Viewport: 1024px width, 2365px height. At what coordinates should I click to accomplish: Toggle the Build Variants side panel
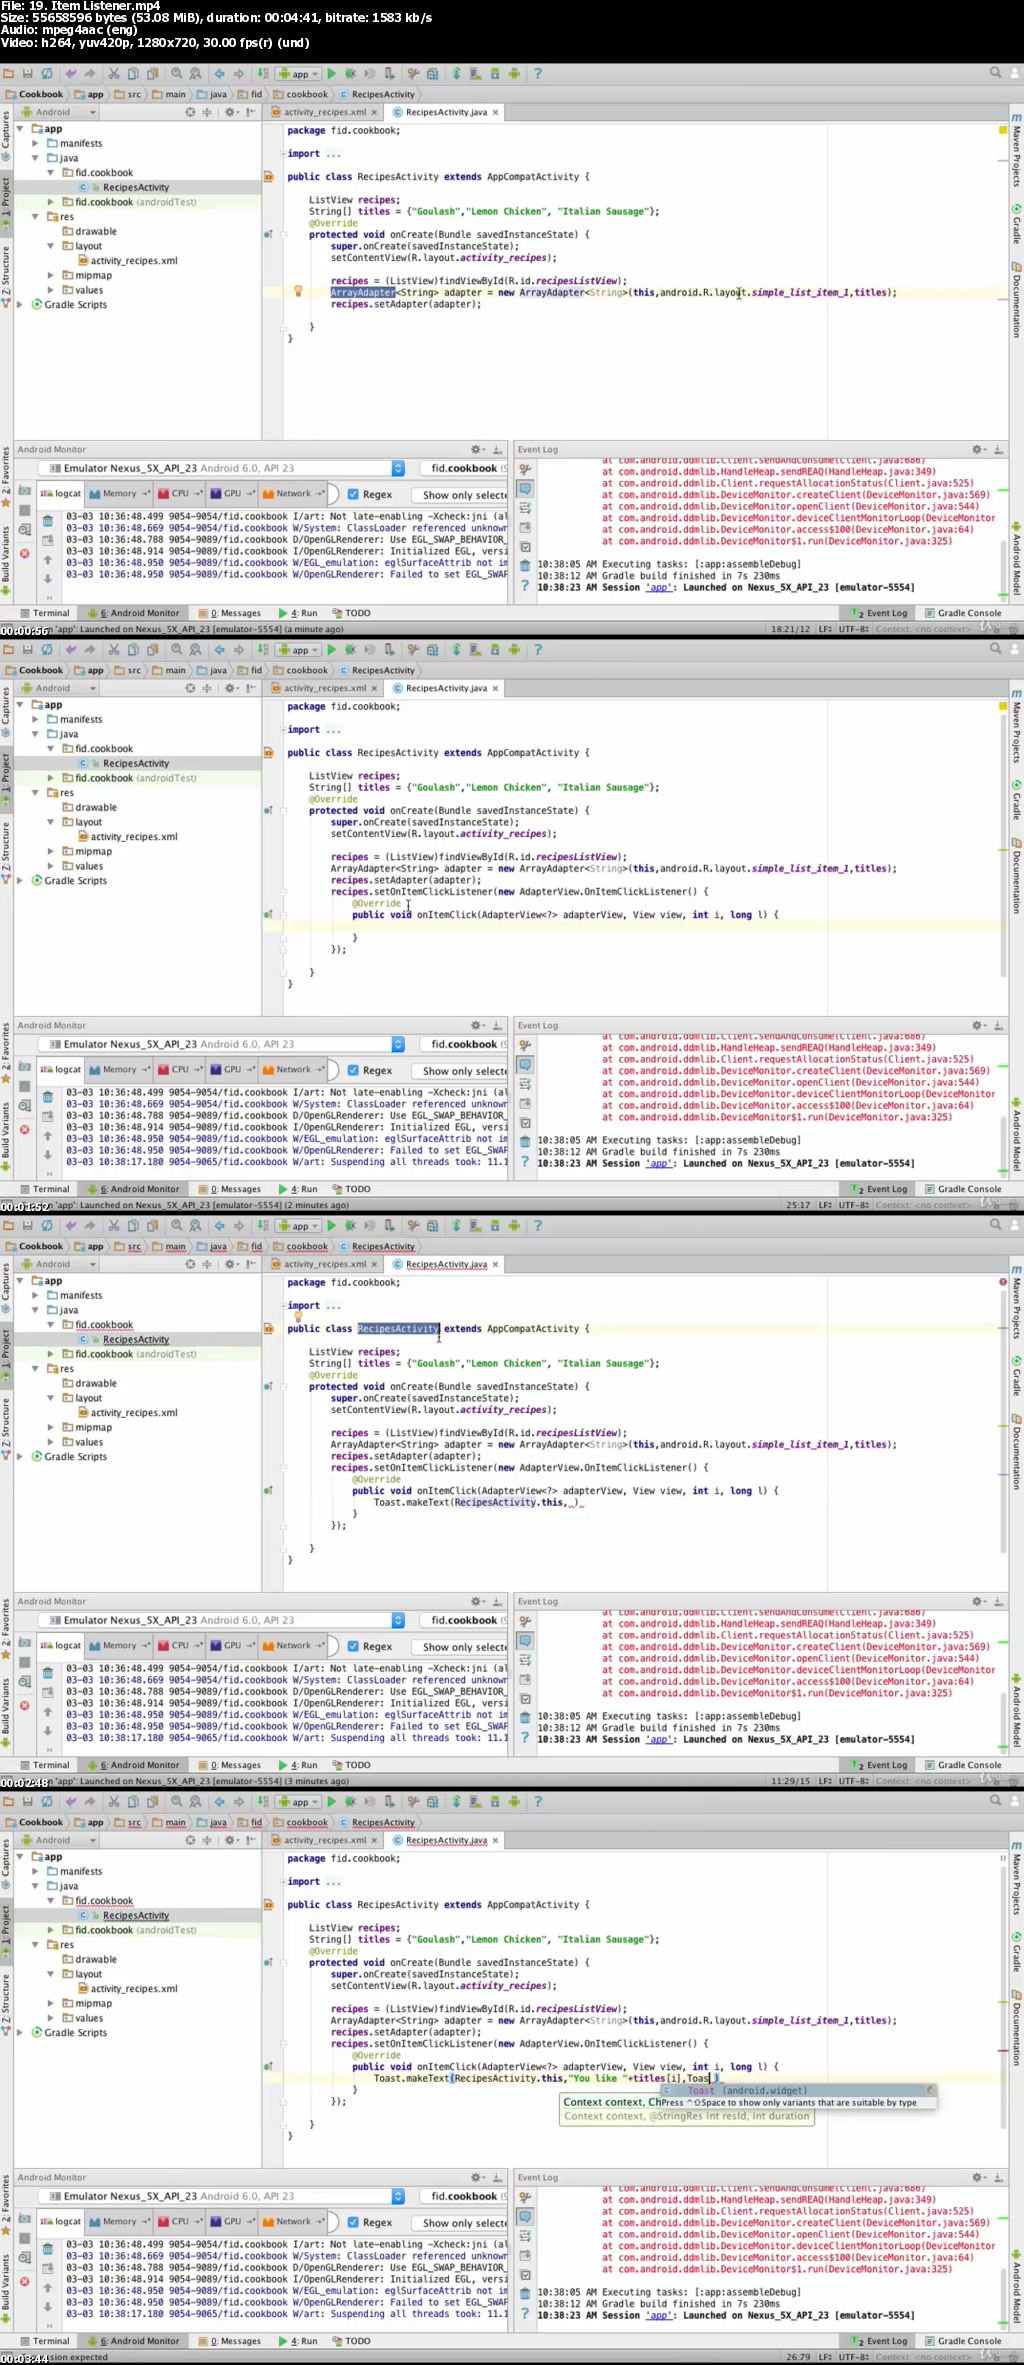click(x=6, y=555)
